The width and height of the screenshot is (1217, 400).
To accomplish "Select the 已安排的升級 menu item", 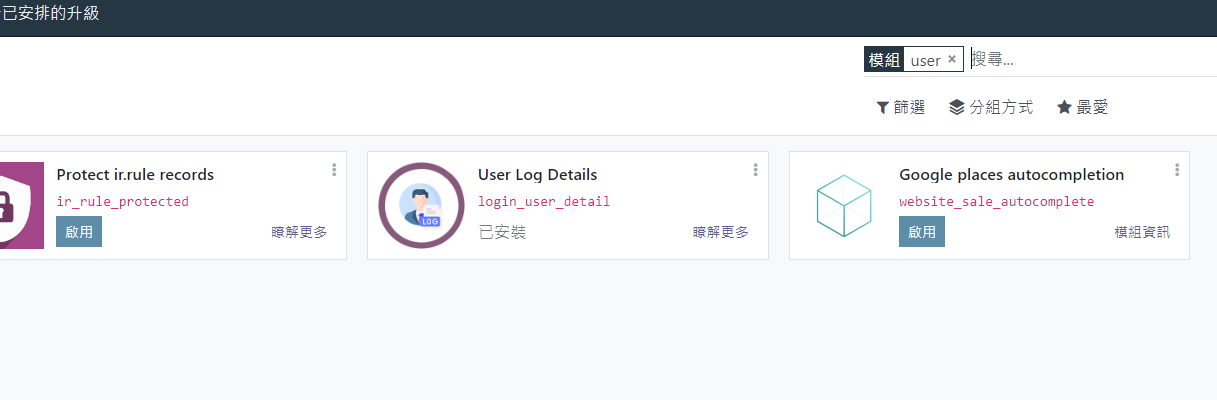I will click(50, 14).
